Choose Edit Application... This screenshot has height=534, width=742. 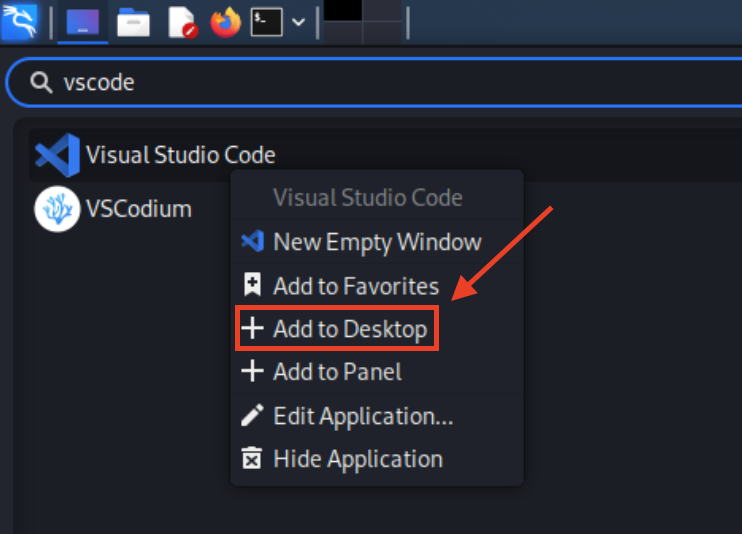[x=377, y=416]
